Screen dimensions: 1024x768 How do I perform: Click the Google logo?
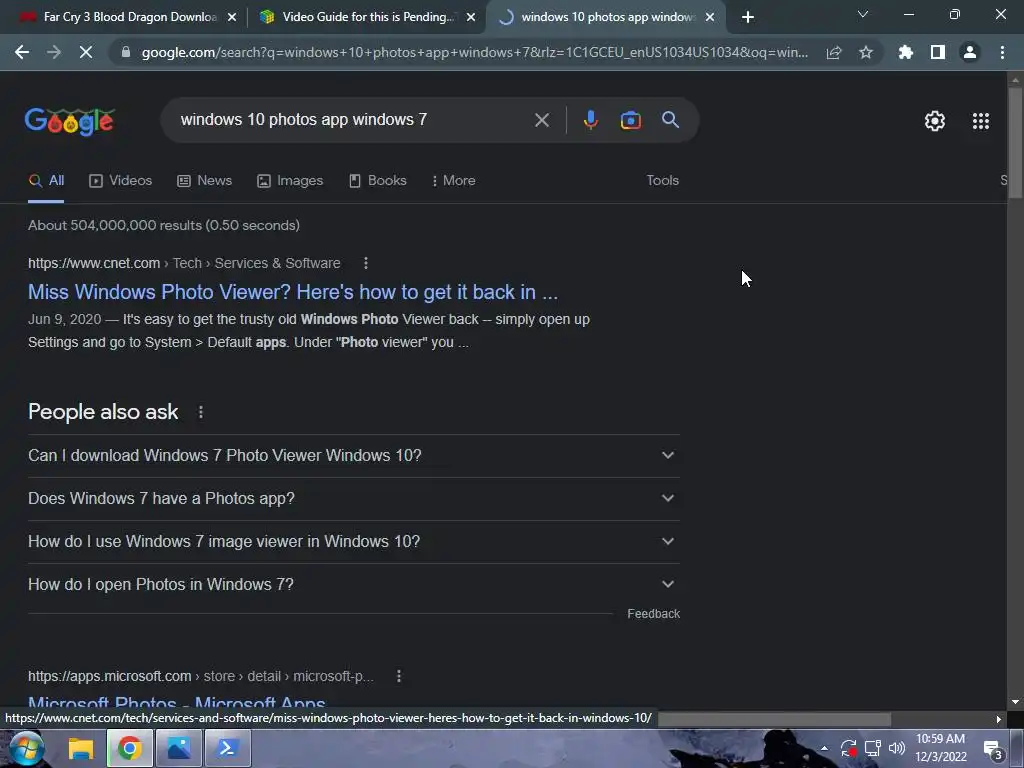(x=70, y=121)
